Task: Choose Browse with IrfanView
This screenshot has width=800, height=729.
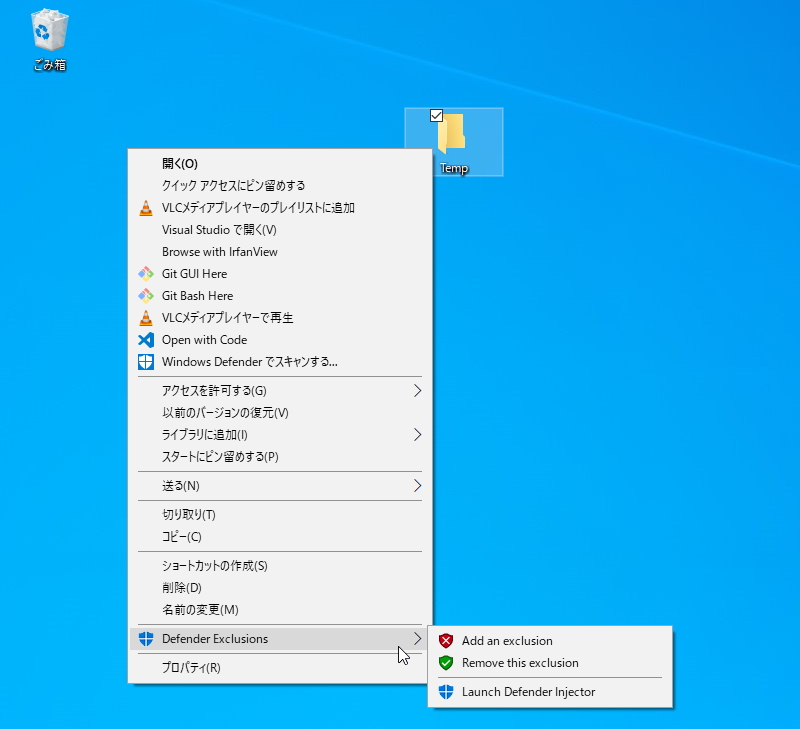Action: click(x=280, y=252)
